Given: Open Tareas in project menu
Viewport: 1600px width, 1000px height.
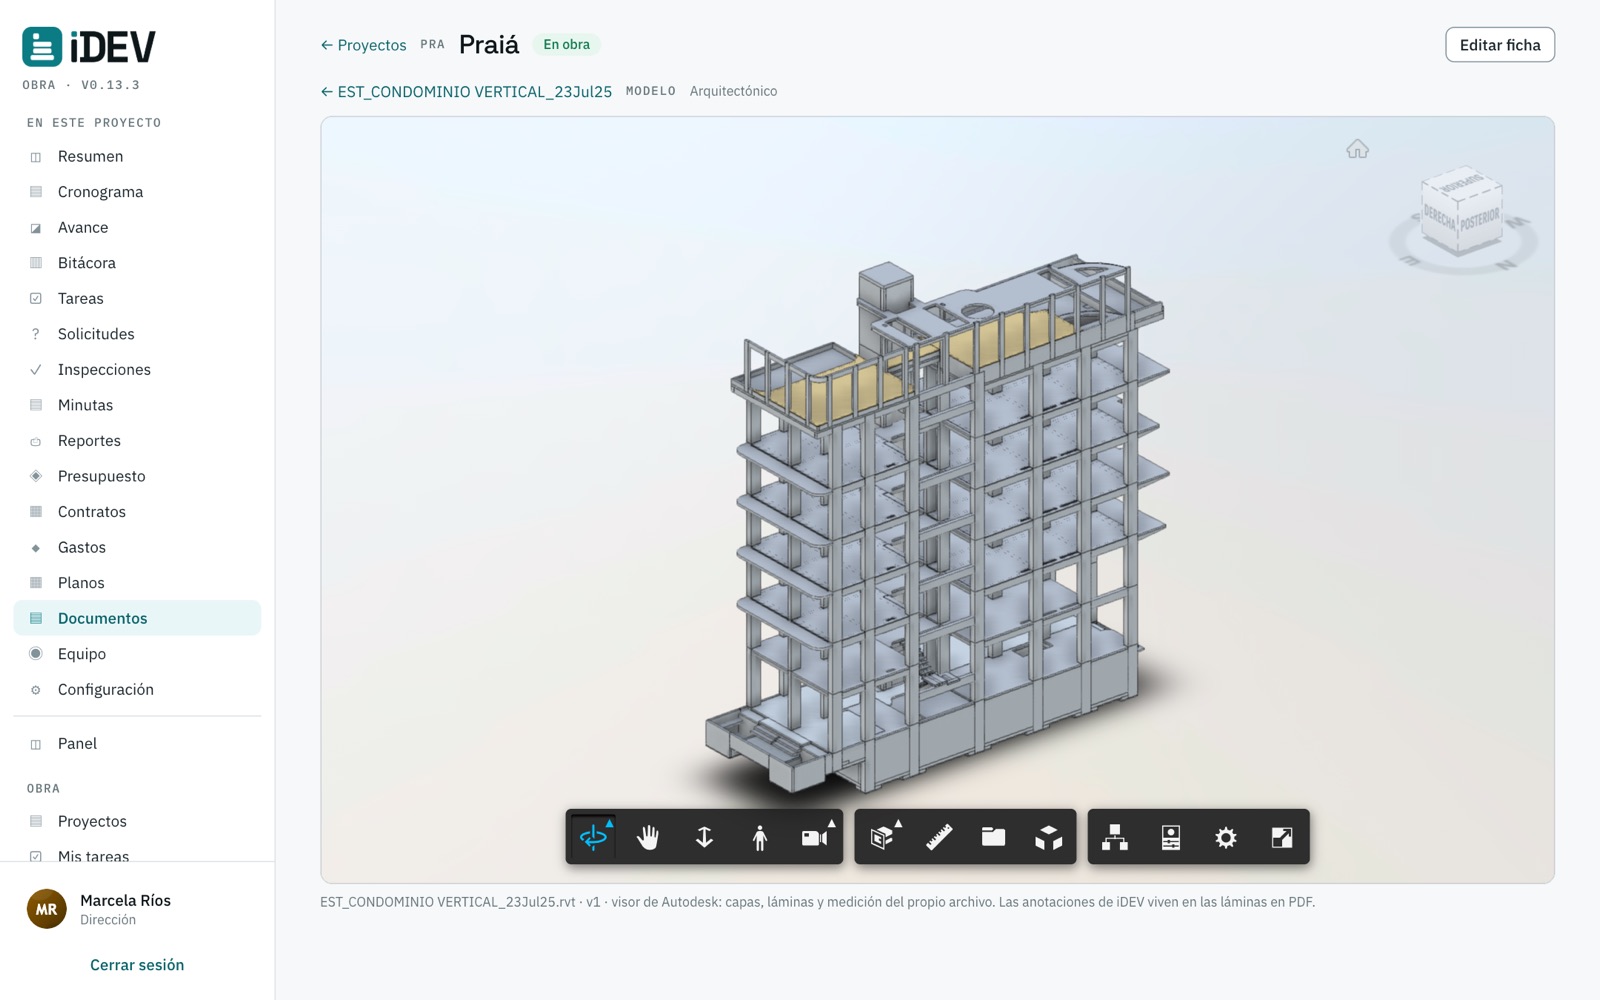Looking at the screenshot, I should point(137,298).
